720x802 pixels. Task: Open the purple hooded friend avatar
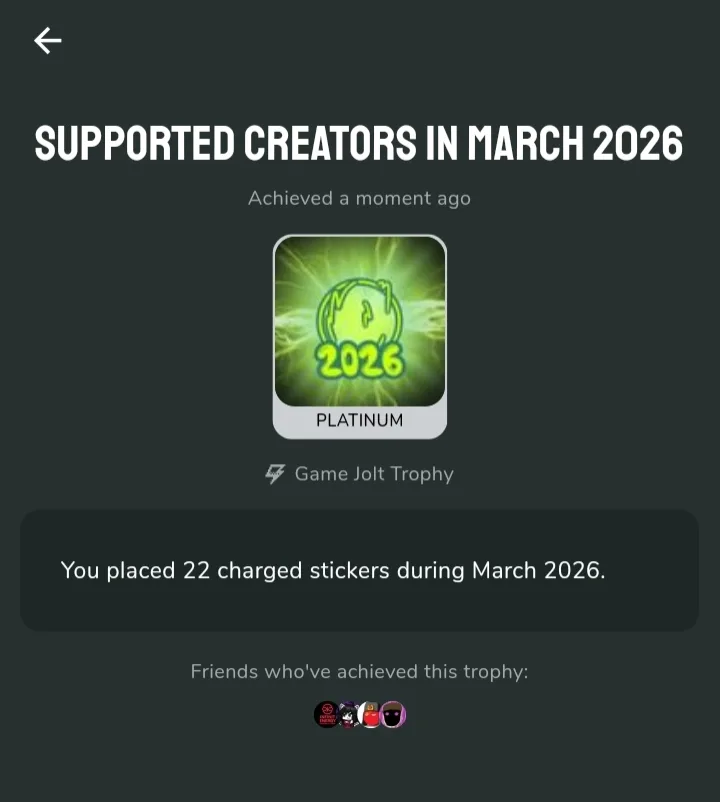click(393, 715)
